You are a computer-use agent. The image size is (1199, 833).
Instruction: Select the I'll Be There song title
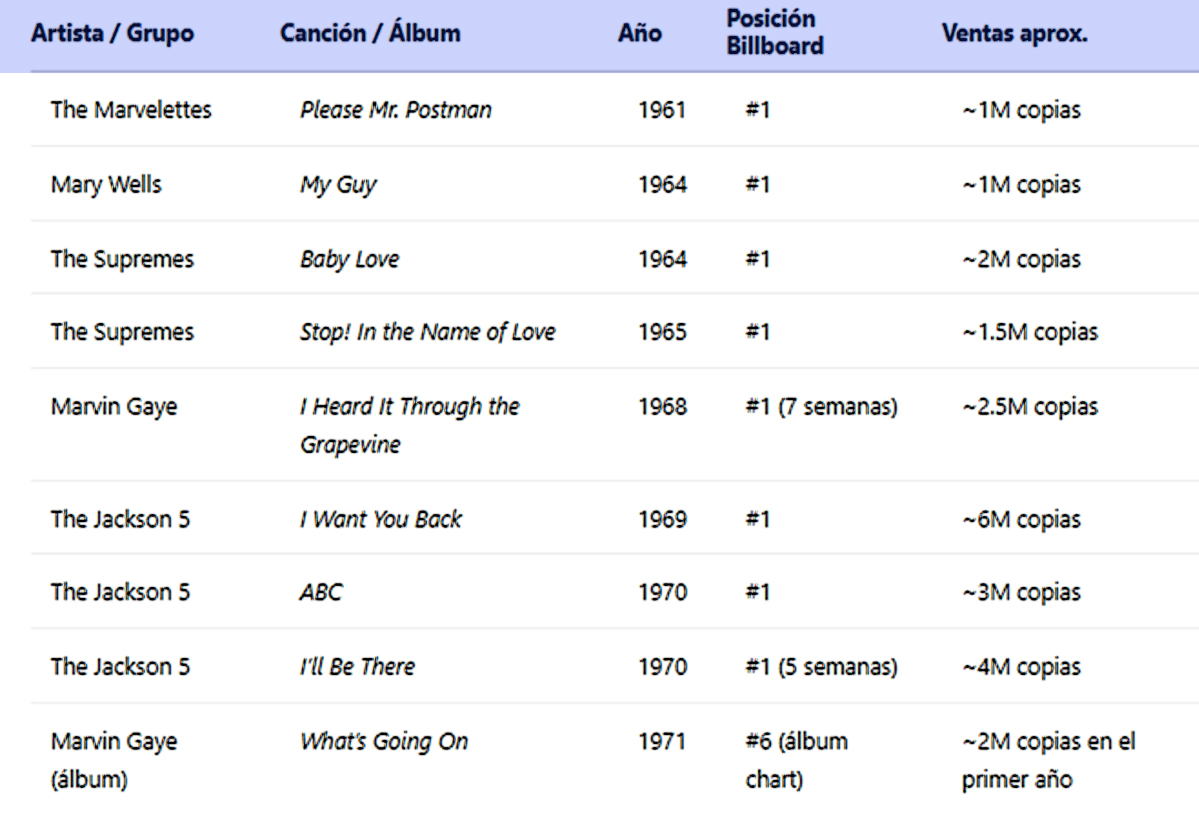357,666
